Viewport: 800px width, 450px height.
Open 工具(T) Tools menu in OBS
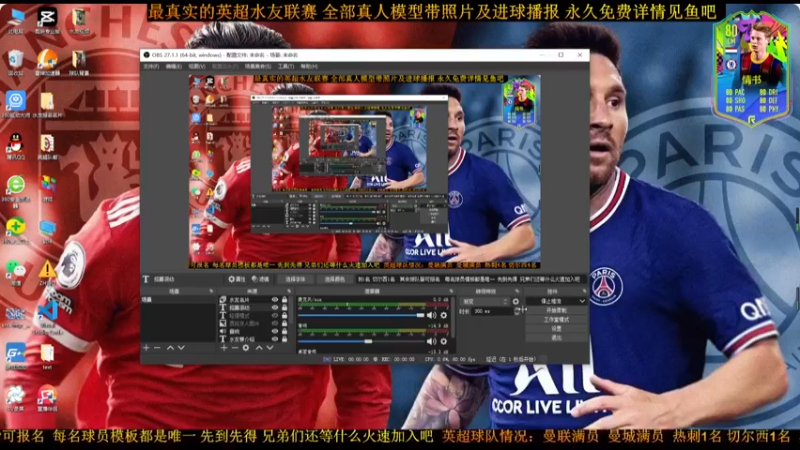(x=286, y=66)
